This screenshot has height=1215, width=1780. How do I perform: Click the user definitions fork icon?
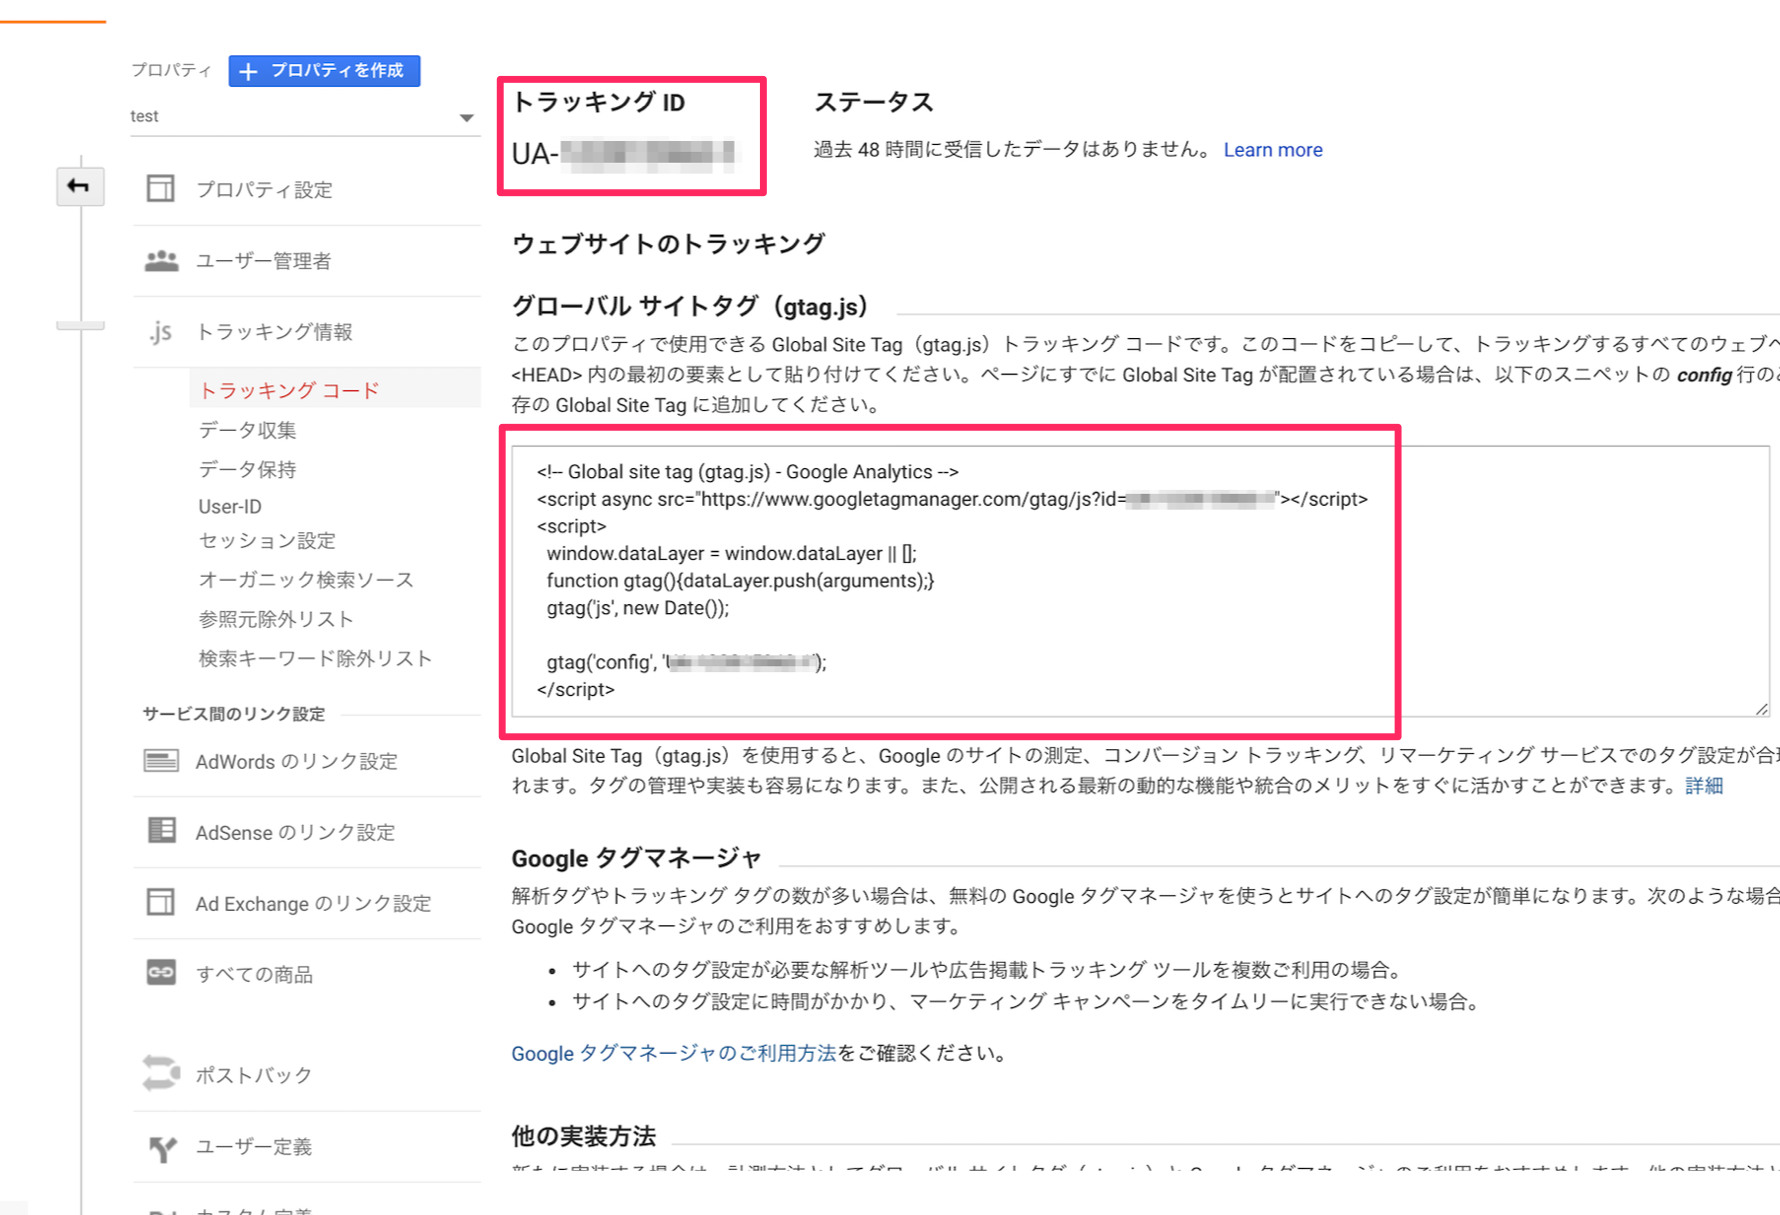(x=162, y=1147)
